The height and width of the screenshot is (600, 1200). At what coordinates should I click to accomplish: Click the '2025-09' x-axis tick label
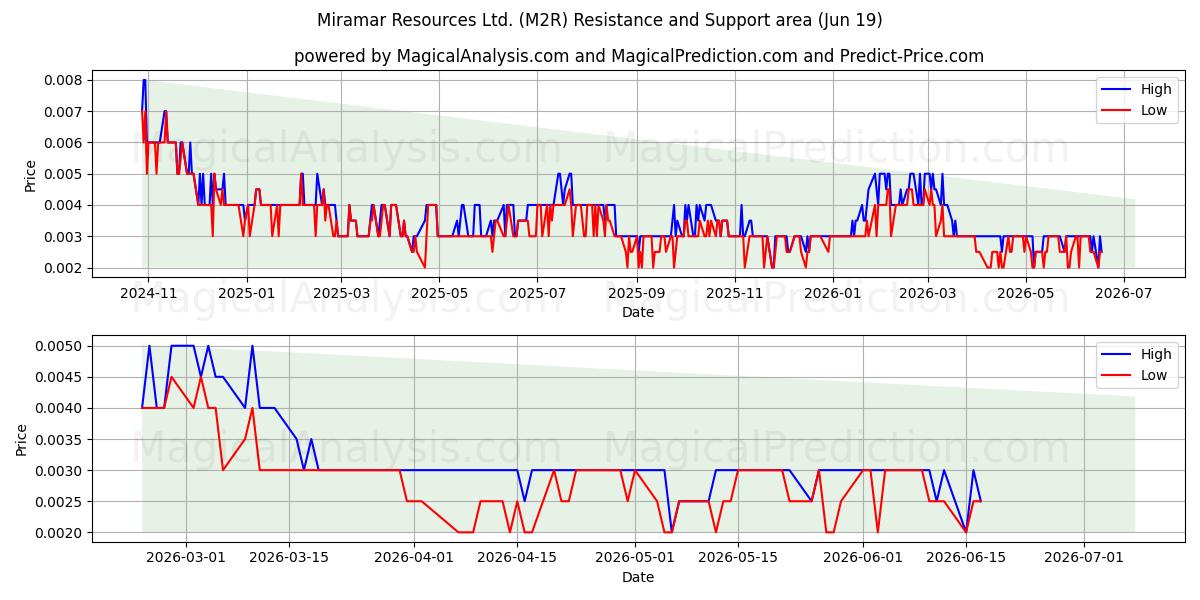(636, 293)
